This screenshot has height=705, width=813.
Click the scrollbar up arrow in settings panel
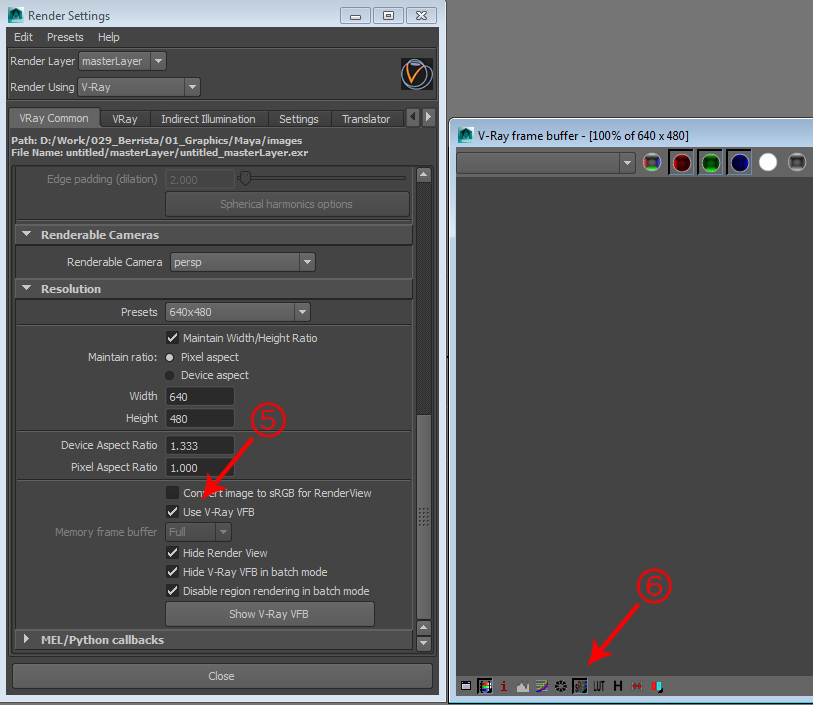[x=424, y=175]
